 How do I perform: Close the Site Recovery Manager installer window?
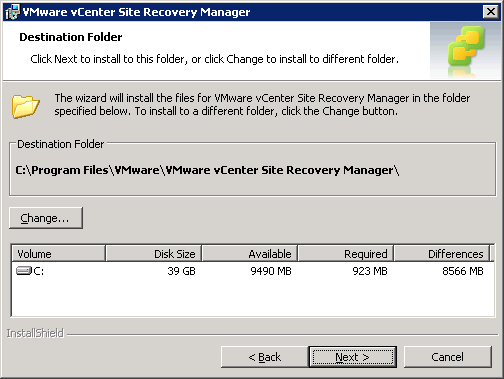pos(491,12)
